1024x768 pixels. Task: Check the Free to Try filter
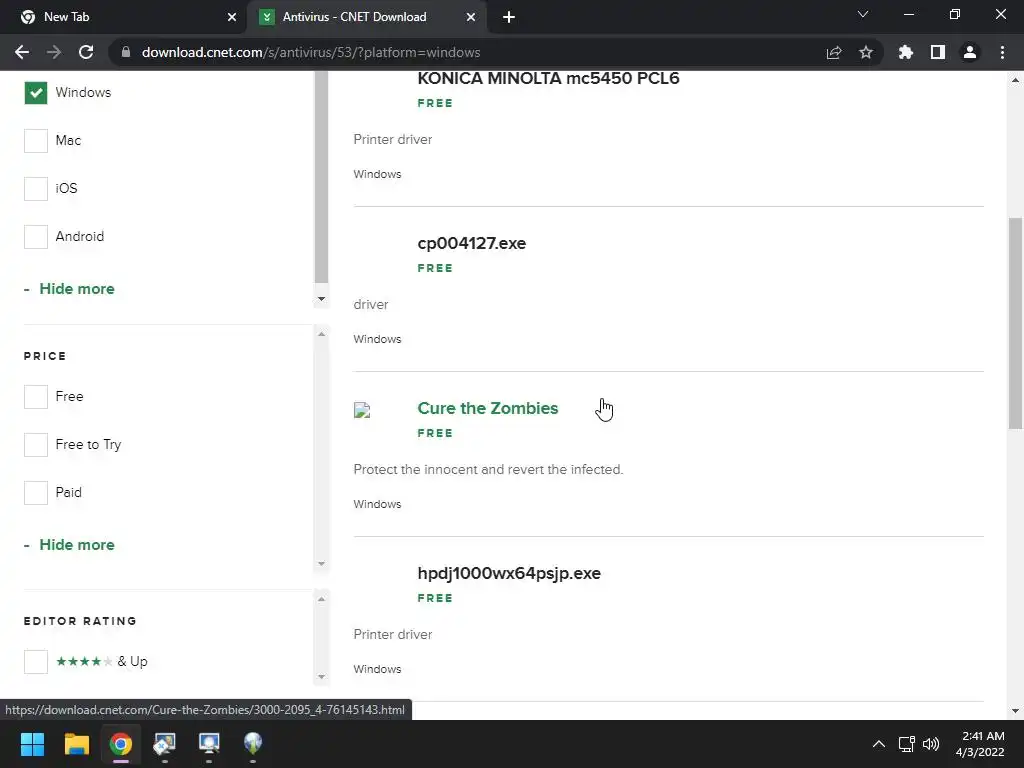tap(36, 445)
